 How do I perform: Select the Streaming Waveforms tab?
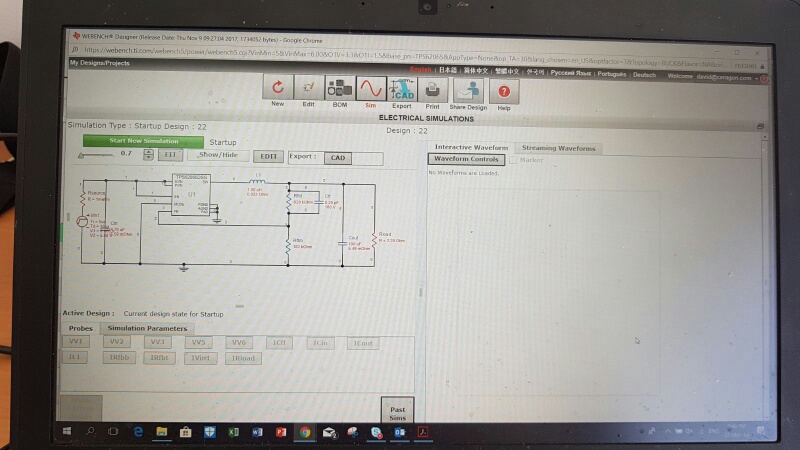[559, 148]
